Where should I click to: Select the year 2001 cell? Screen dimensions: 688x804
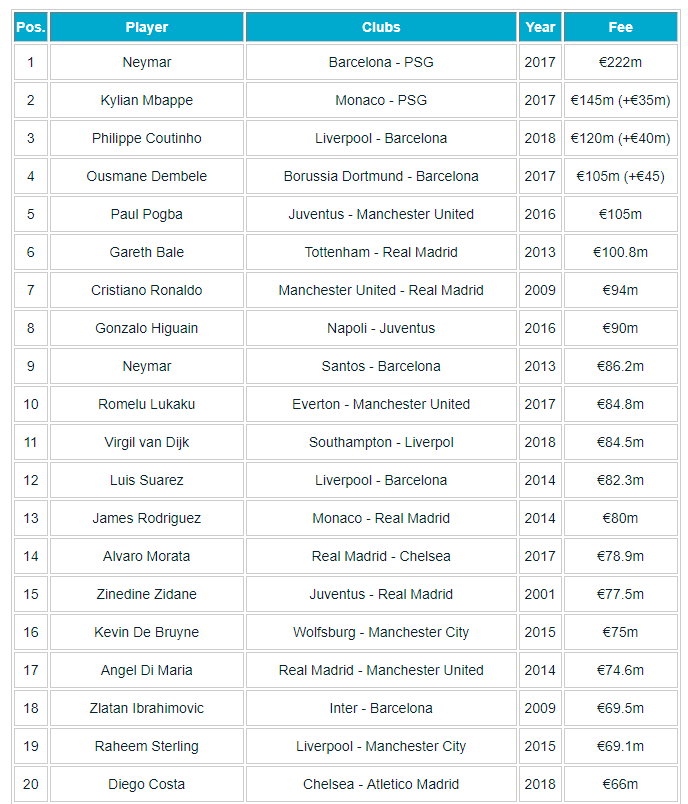[540, 594]
